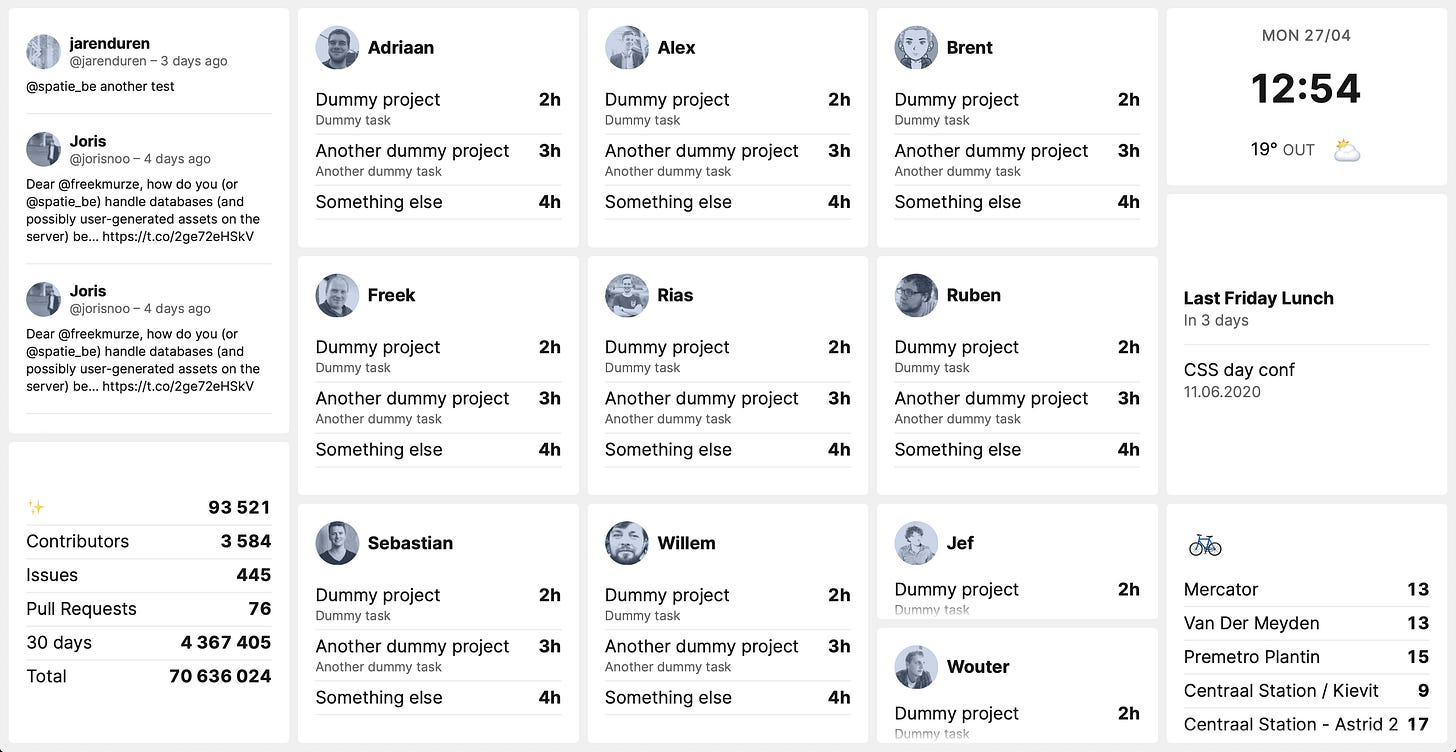The height and width of the screenshot is (752, 1456).
Task: Click Freek's profile avatar
Action: [337, 296]
